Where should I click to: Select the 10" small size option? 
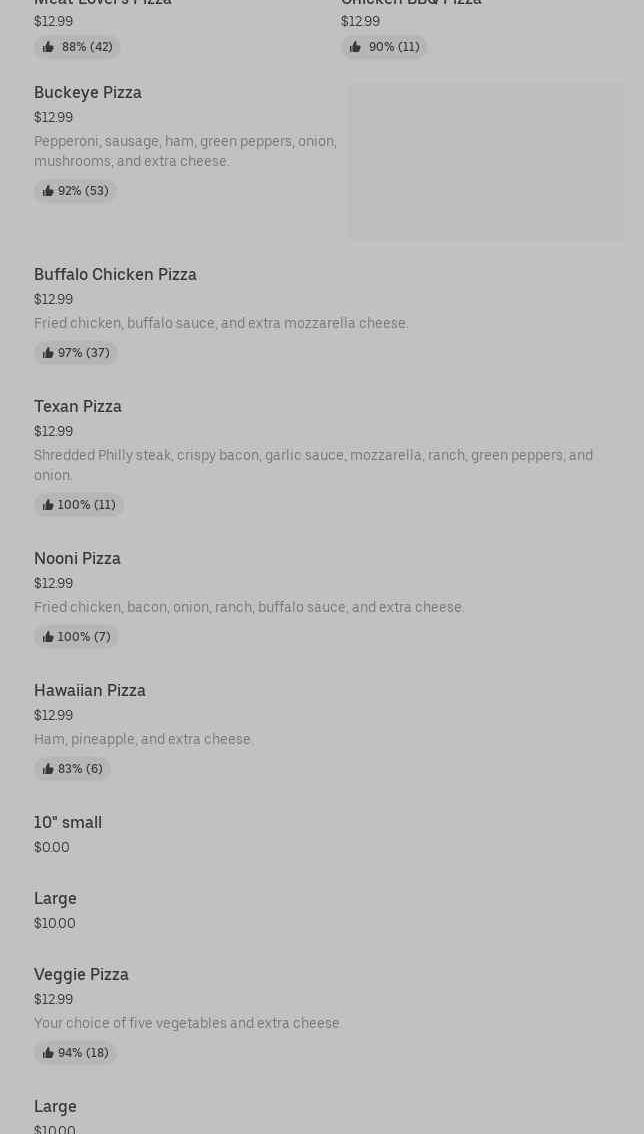coord(68,822)
